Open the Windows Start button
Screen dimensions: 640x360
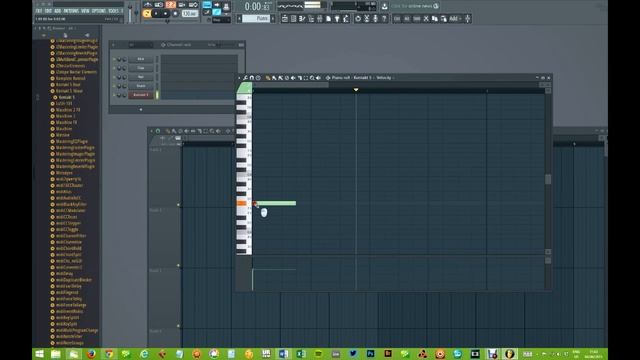(x=39, y=354)
